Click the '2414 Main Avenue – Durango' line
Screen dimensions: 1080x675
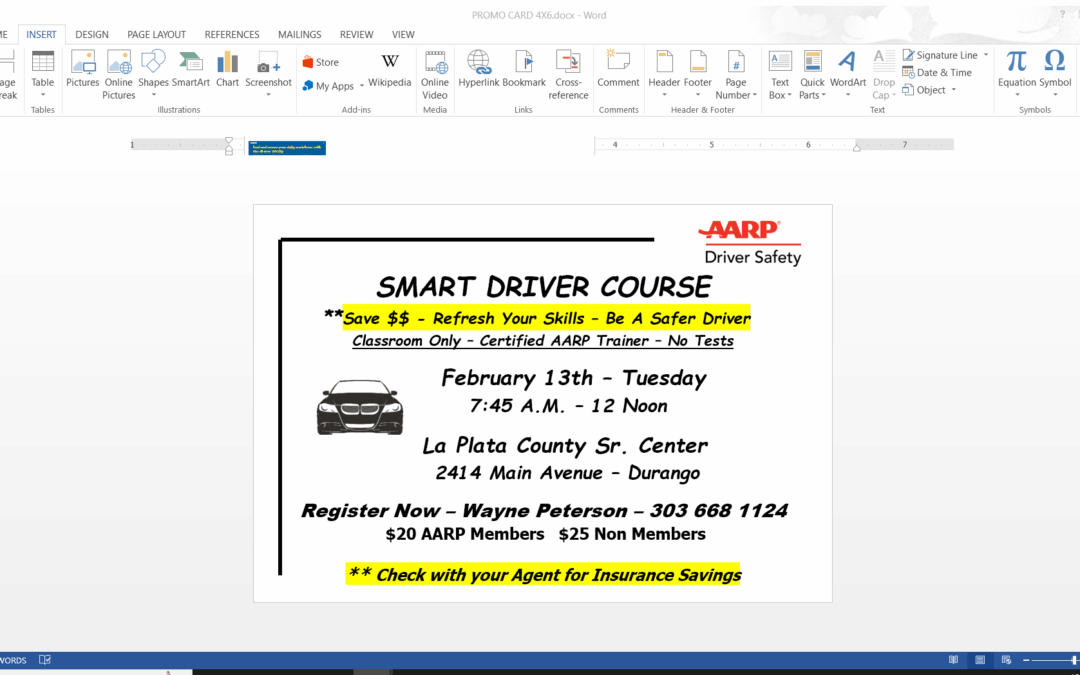tap(568, 473)
